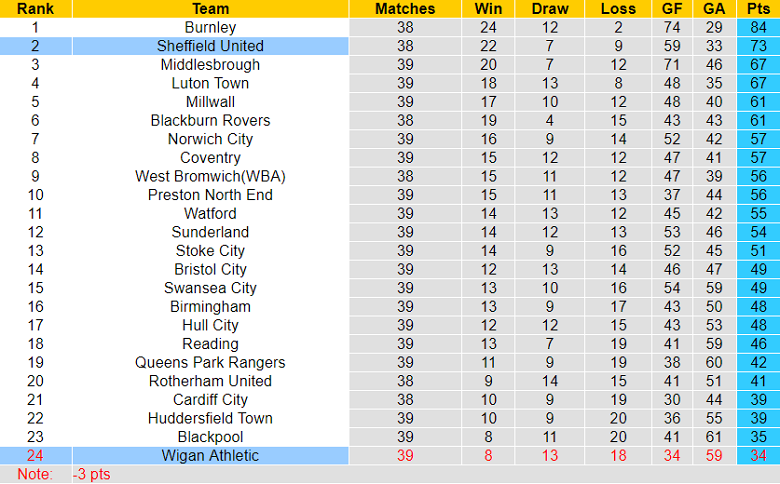Image resolution: width=780 pixels, height=484 pixels.
Task: Open West Bromwich(WBA) team entry
Action: (210, 176)
